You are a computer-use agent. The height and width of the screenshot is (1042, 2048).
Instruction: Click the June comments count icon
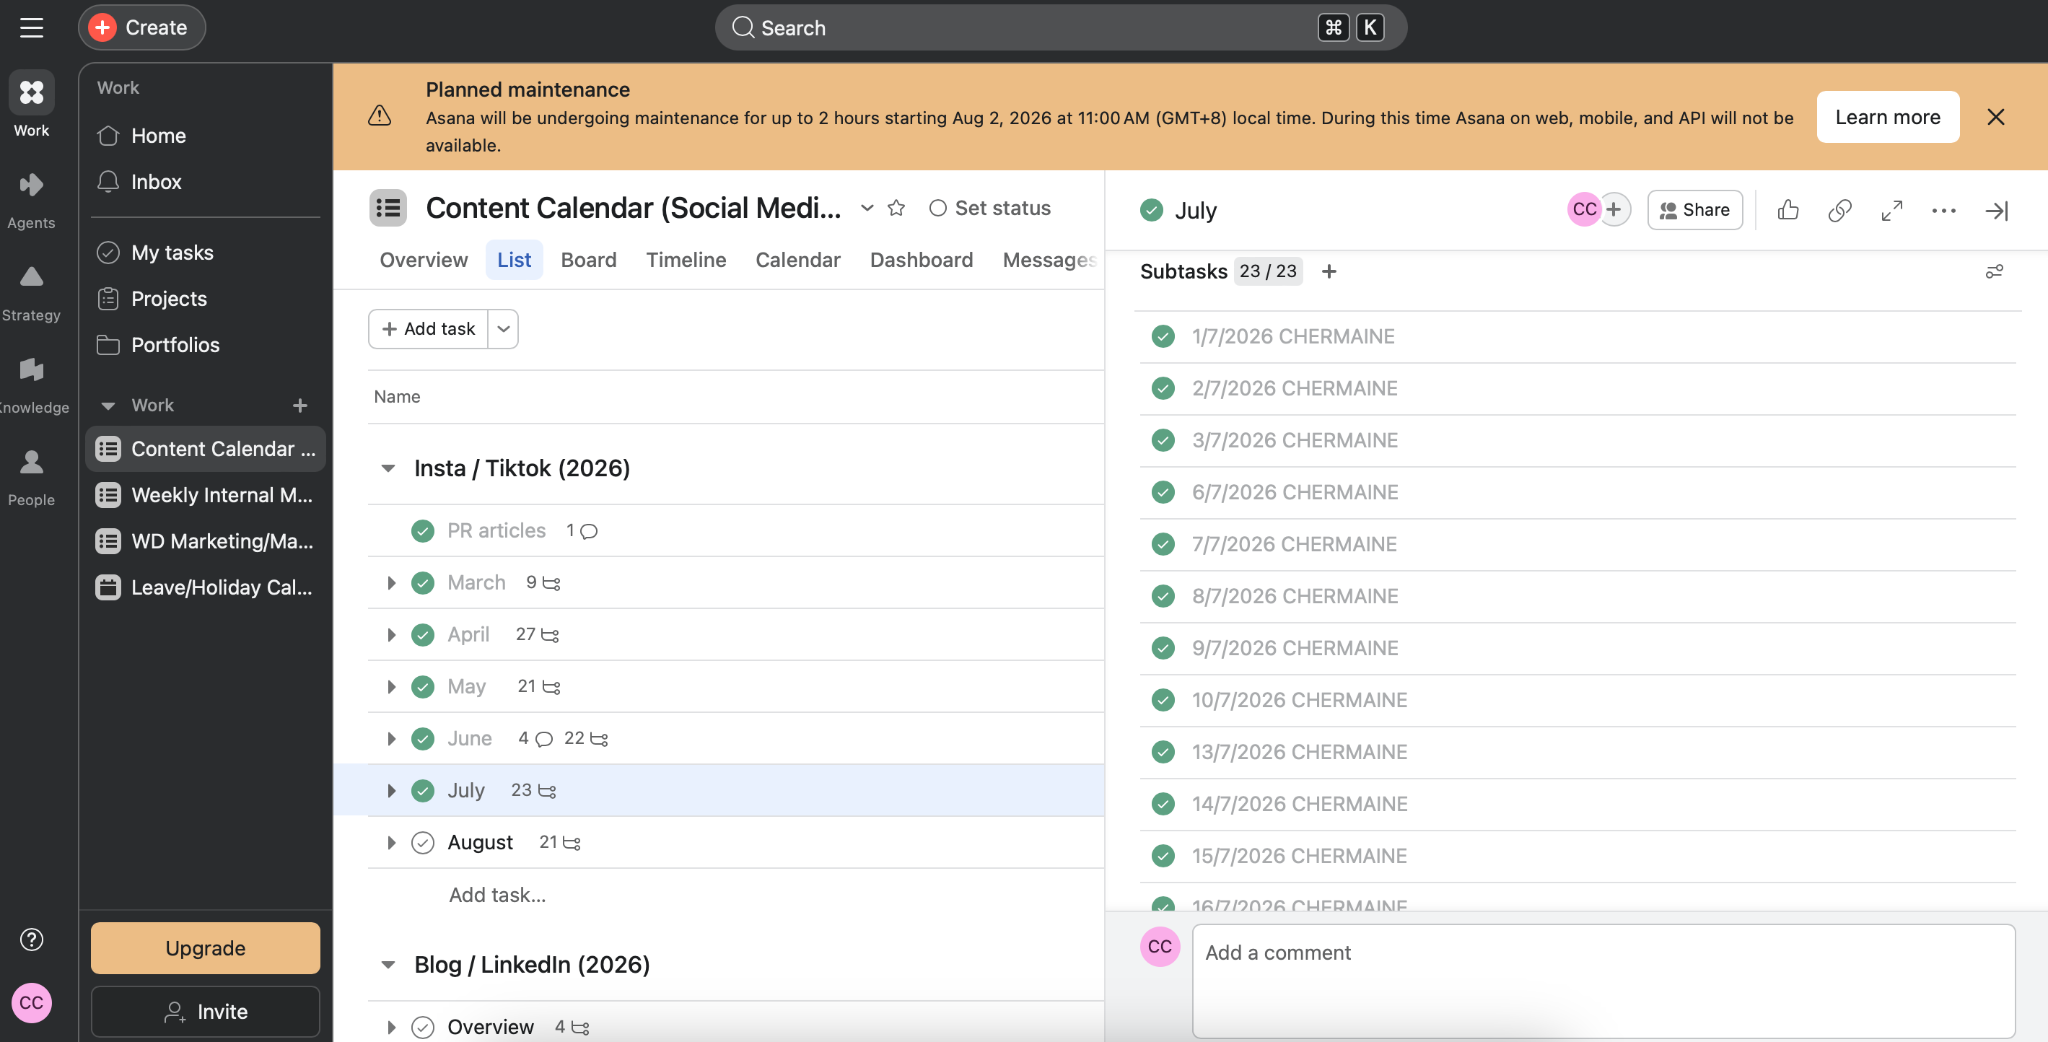[536, 739]
